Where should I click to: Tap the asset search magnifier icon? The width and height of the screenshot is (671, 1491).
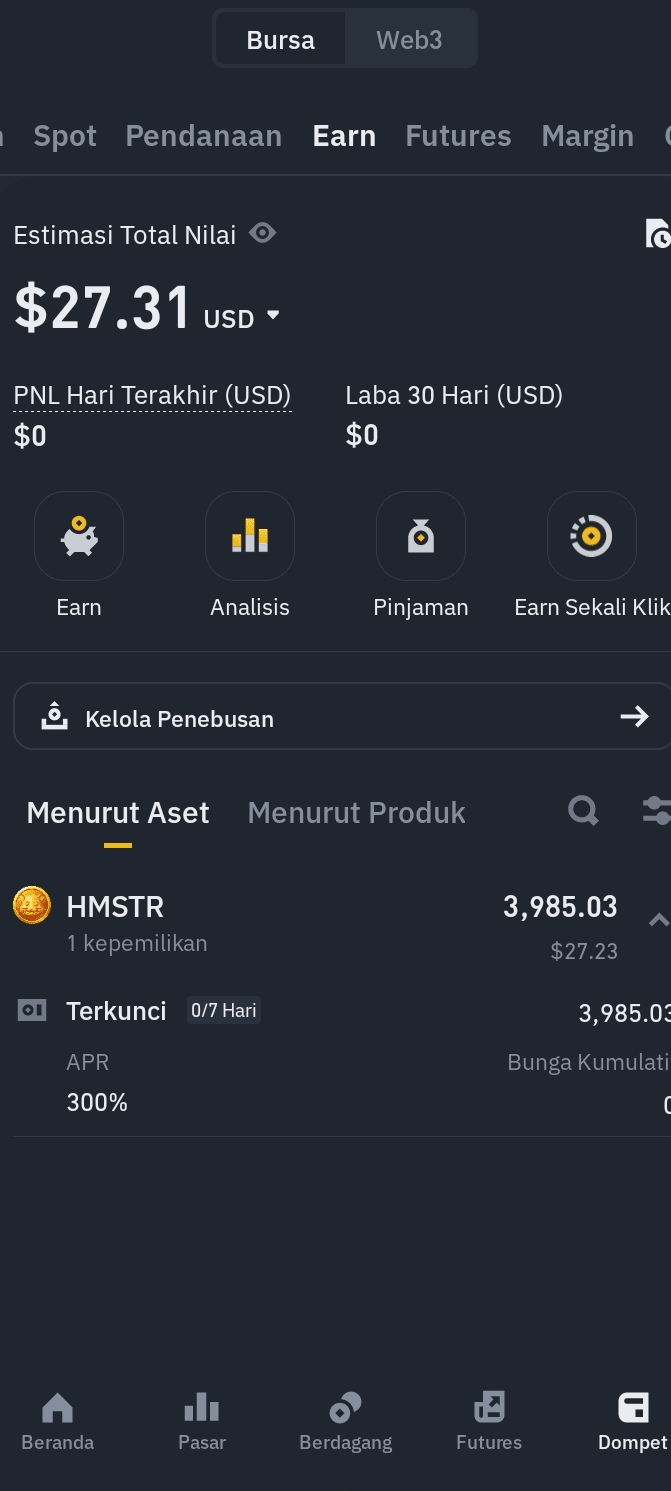(x=583, y=811)
